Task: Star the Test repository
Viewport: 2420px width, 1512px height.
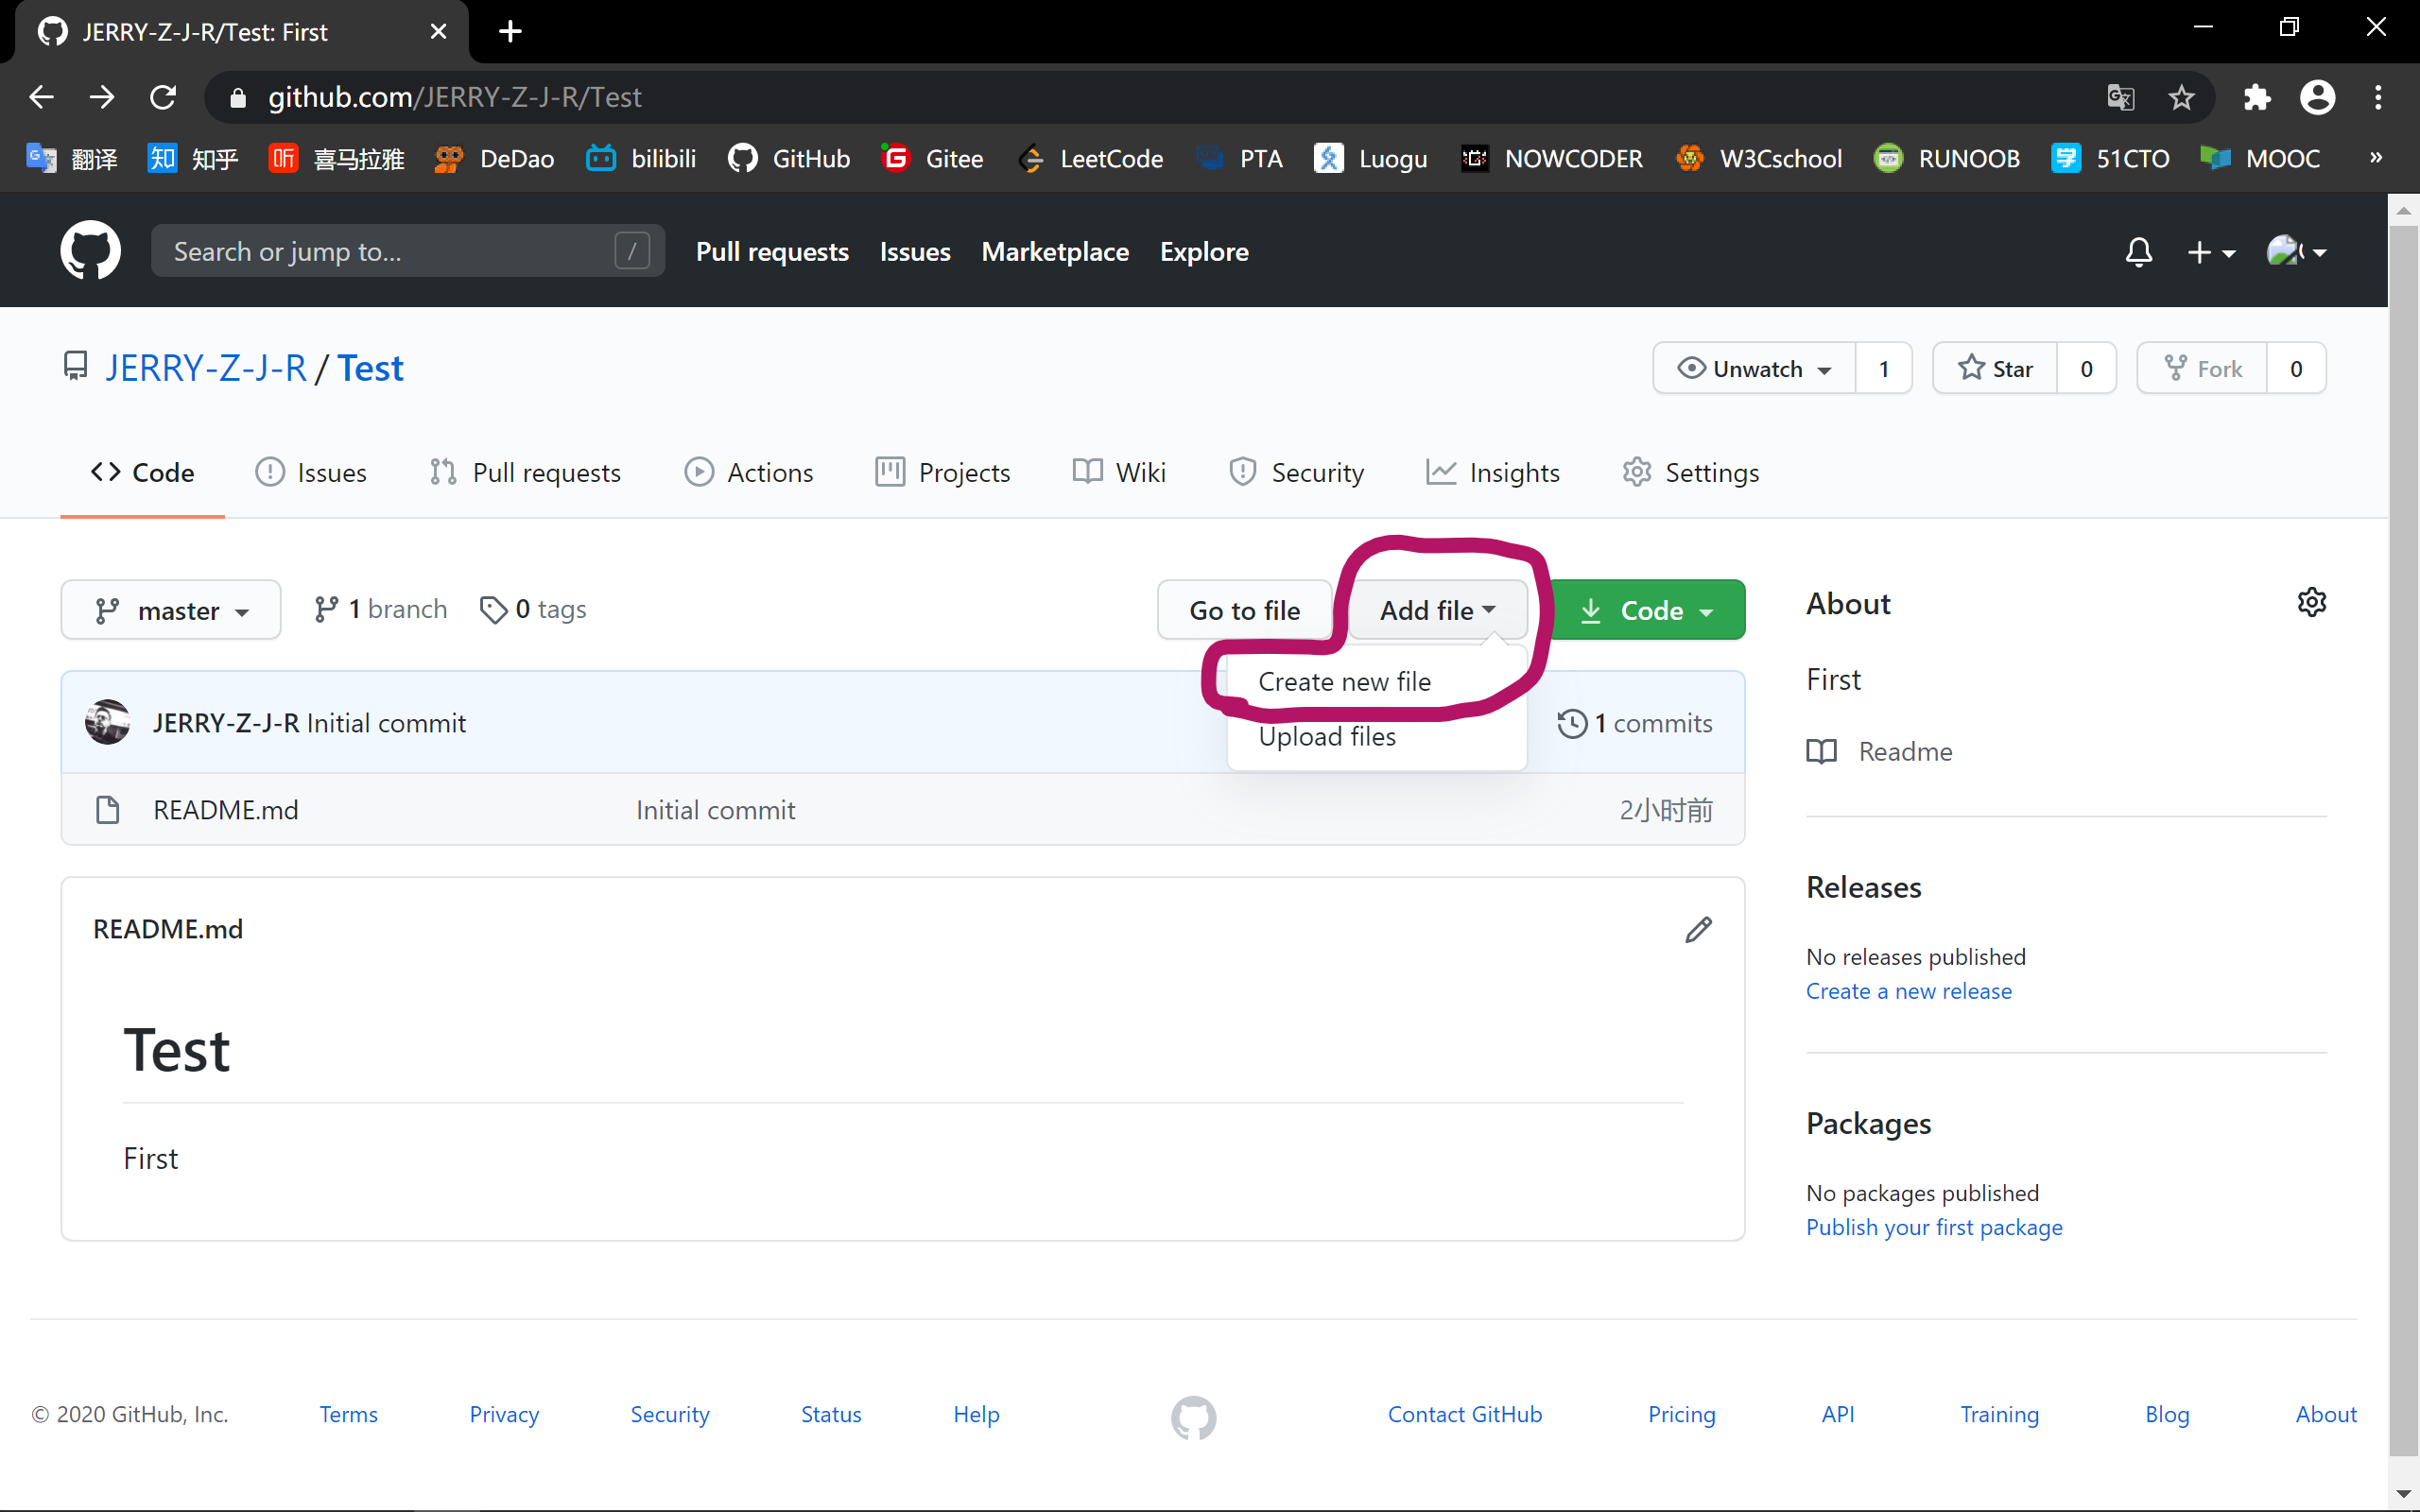Action: (1995, 369)
